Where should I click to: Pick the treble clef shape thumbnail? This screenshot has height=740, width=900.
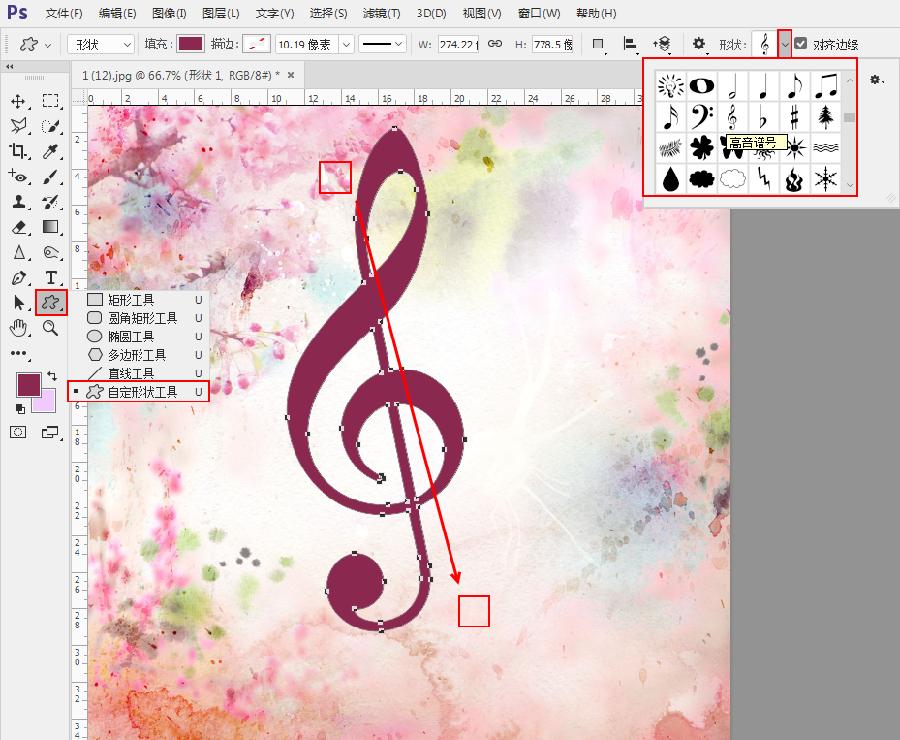(733, 117)
